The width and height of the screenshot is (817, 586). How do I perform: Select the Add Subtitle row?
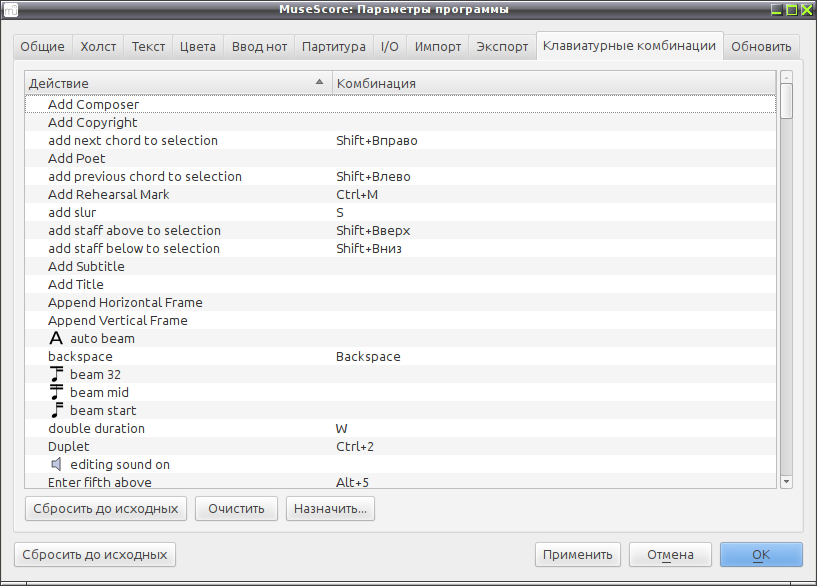click(x=400, y=266)
